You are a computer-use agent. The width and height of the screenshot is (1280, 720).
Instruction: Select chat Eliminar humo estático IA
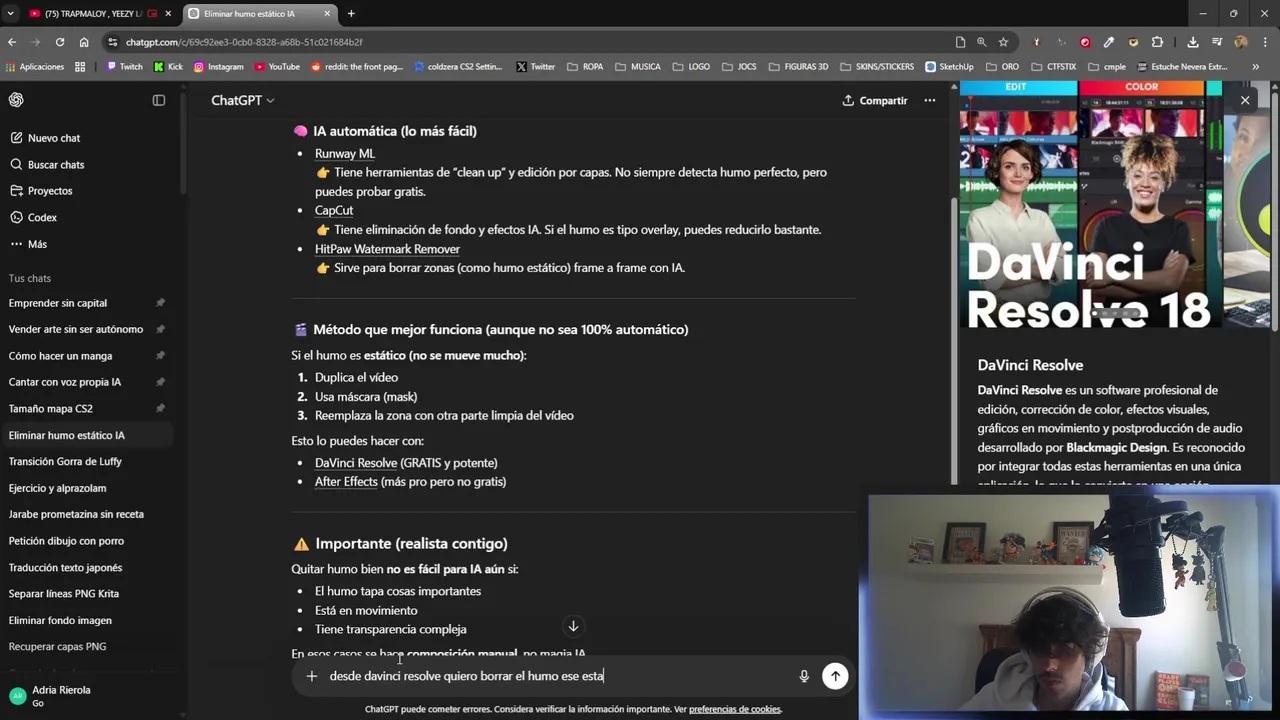(x=87, y=435)
